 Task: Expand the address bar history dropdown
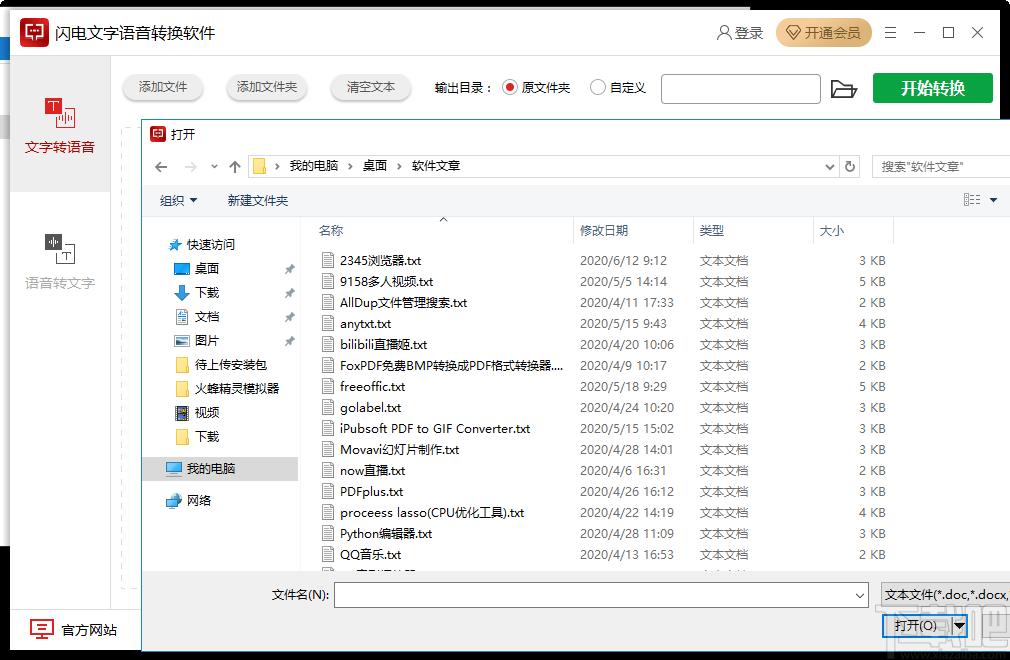[x=829, y=167]
